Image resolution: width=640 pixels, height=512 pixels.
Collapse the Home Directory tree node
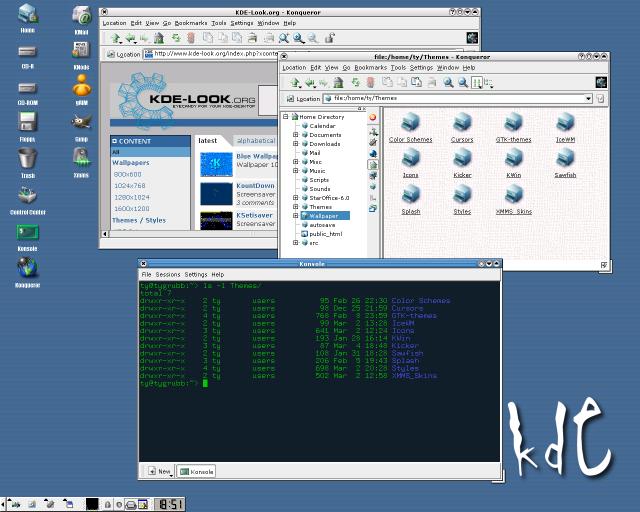(x=286, y=117)
